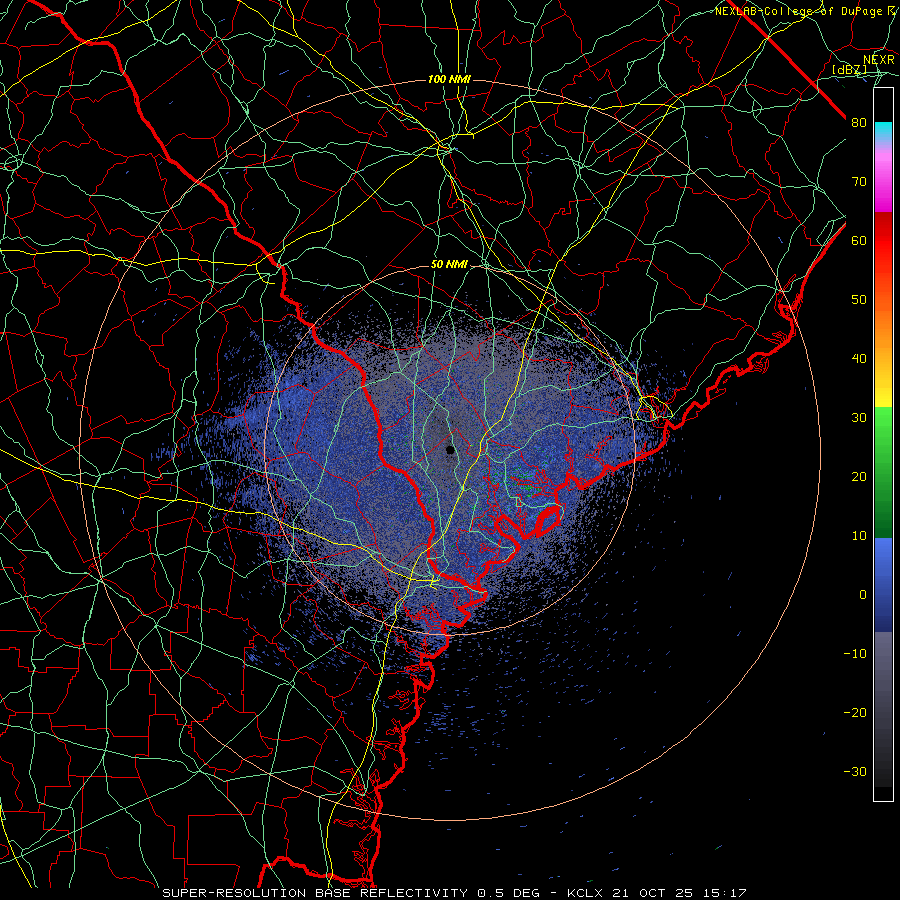Click the -10 value on the dBZ scale
900x900 pixels.
pyautogui.click(x=855, y=653)
